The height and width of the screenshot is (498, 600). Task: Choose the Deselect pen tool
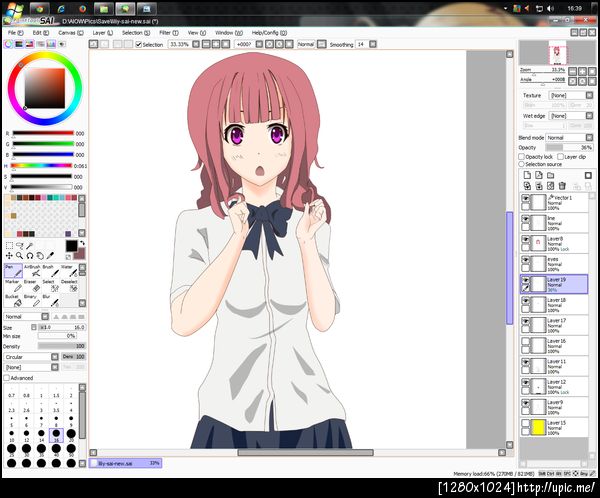[69, 286]
